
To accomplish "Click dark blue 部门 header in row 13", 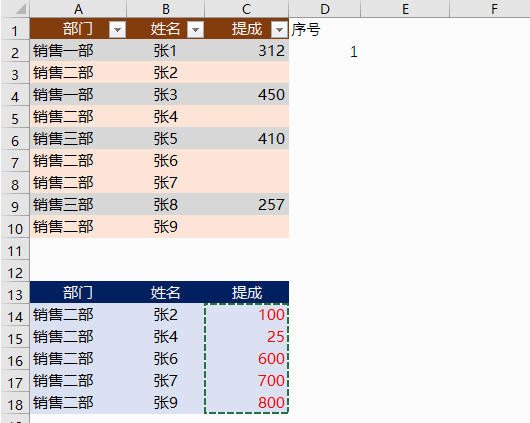I will tap(78, 292).
